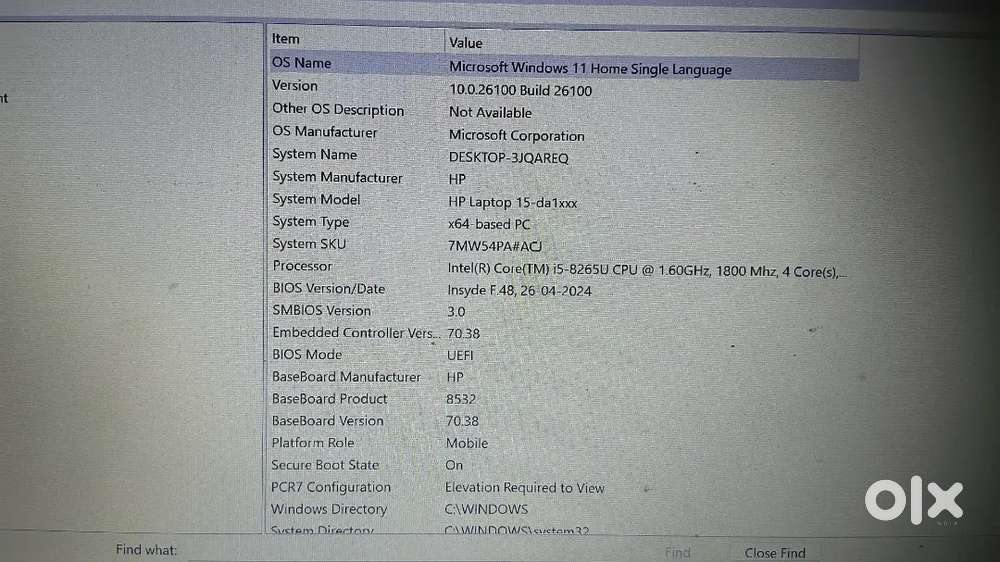Image resolution: width=1000 pixels, height=562 pixels.
Task: Click the Close Find button
Action: tap(775, 552)
